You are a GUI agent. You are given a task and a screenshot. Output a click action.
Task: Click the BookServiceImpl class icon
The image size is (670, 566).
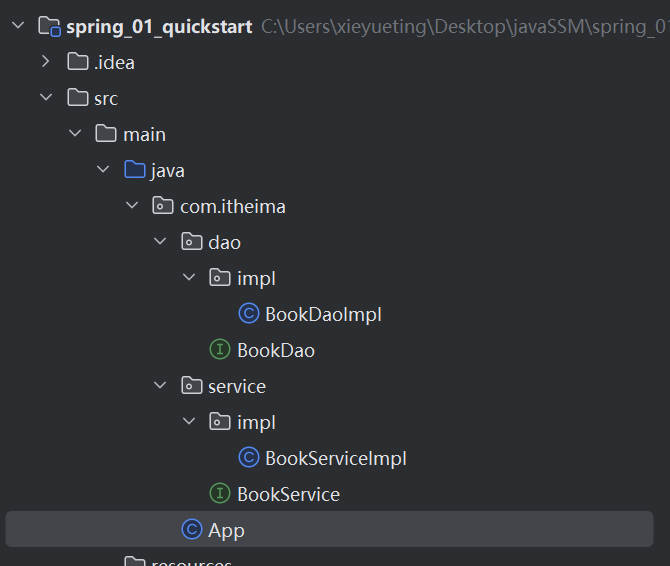pos(248,458)
